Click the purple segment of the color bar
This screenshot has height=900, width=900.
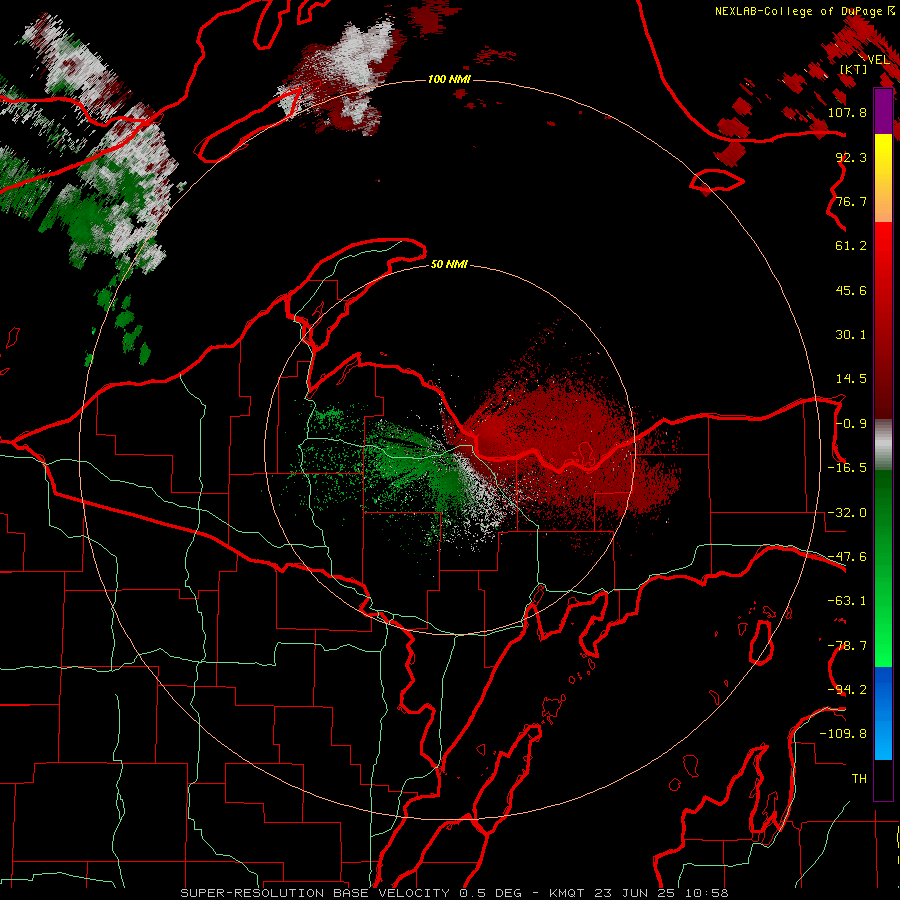pyautogui.click(x=883, y=111)
